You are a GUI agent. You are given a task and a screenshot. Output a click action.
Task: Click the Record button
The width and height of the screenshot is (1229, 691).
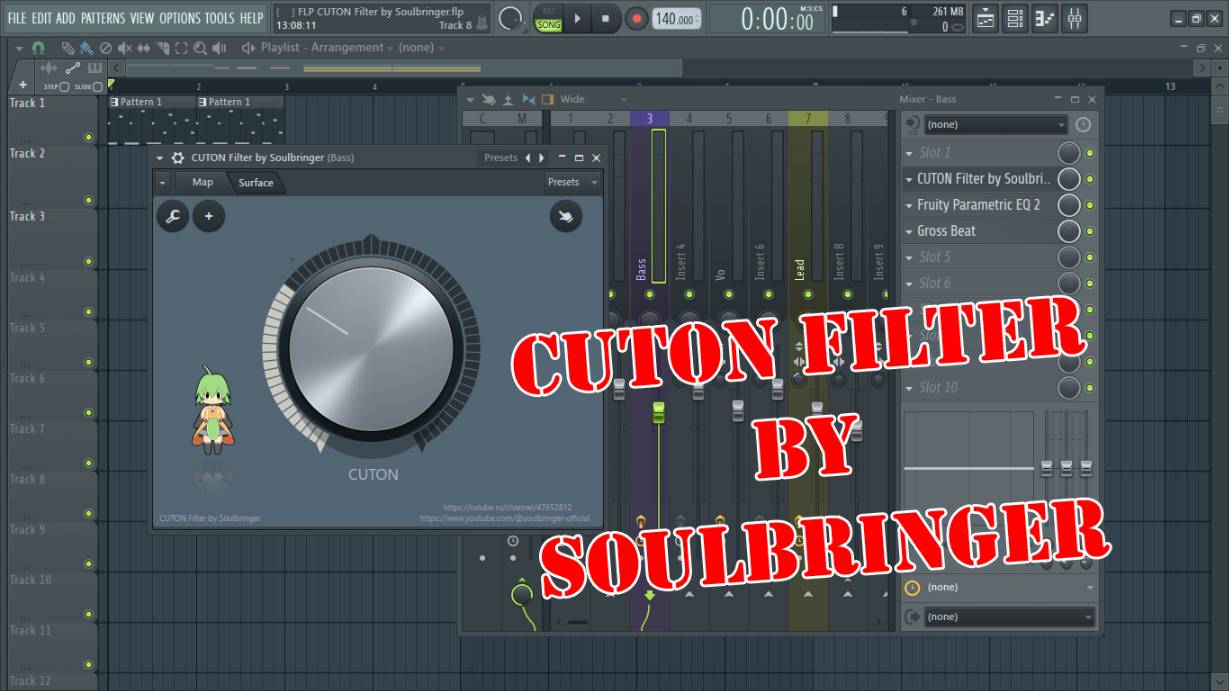point(637,18)
